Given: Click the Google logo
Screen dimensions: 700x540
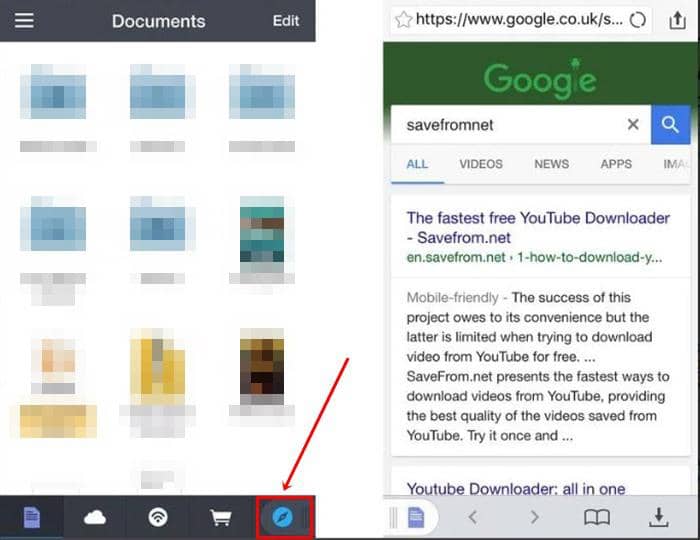Looking at the screenshot, I should (540, 79).
